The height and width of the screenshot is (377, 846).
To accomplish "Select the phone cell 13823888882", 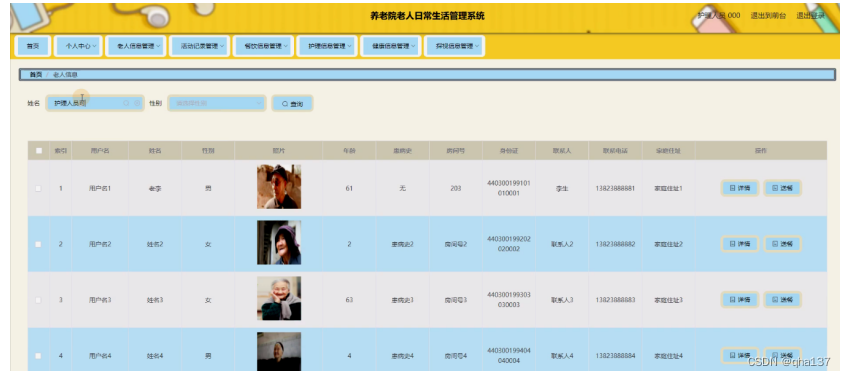I will click(615, 244).
